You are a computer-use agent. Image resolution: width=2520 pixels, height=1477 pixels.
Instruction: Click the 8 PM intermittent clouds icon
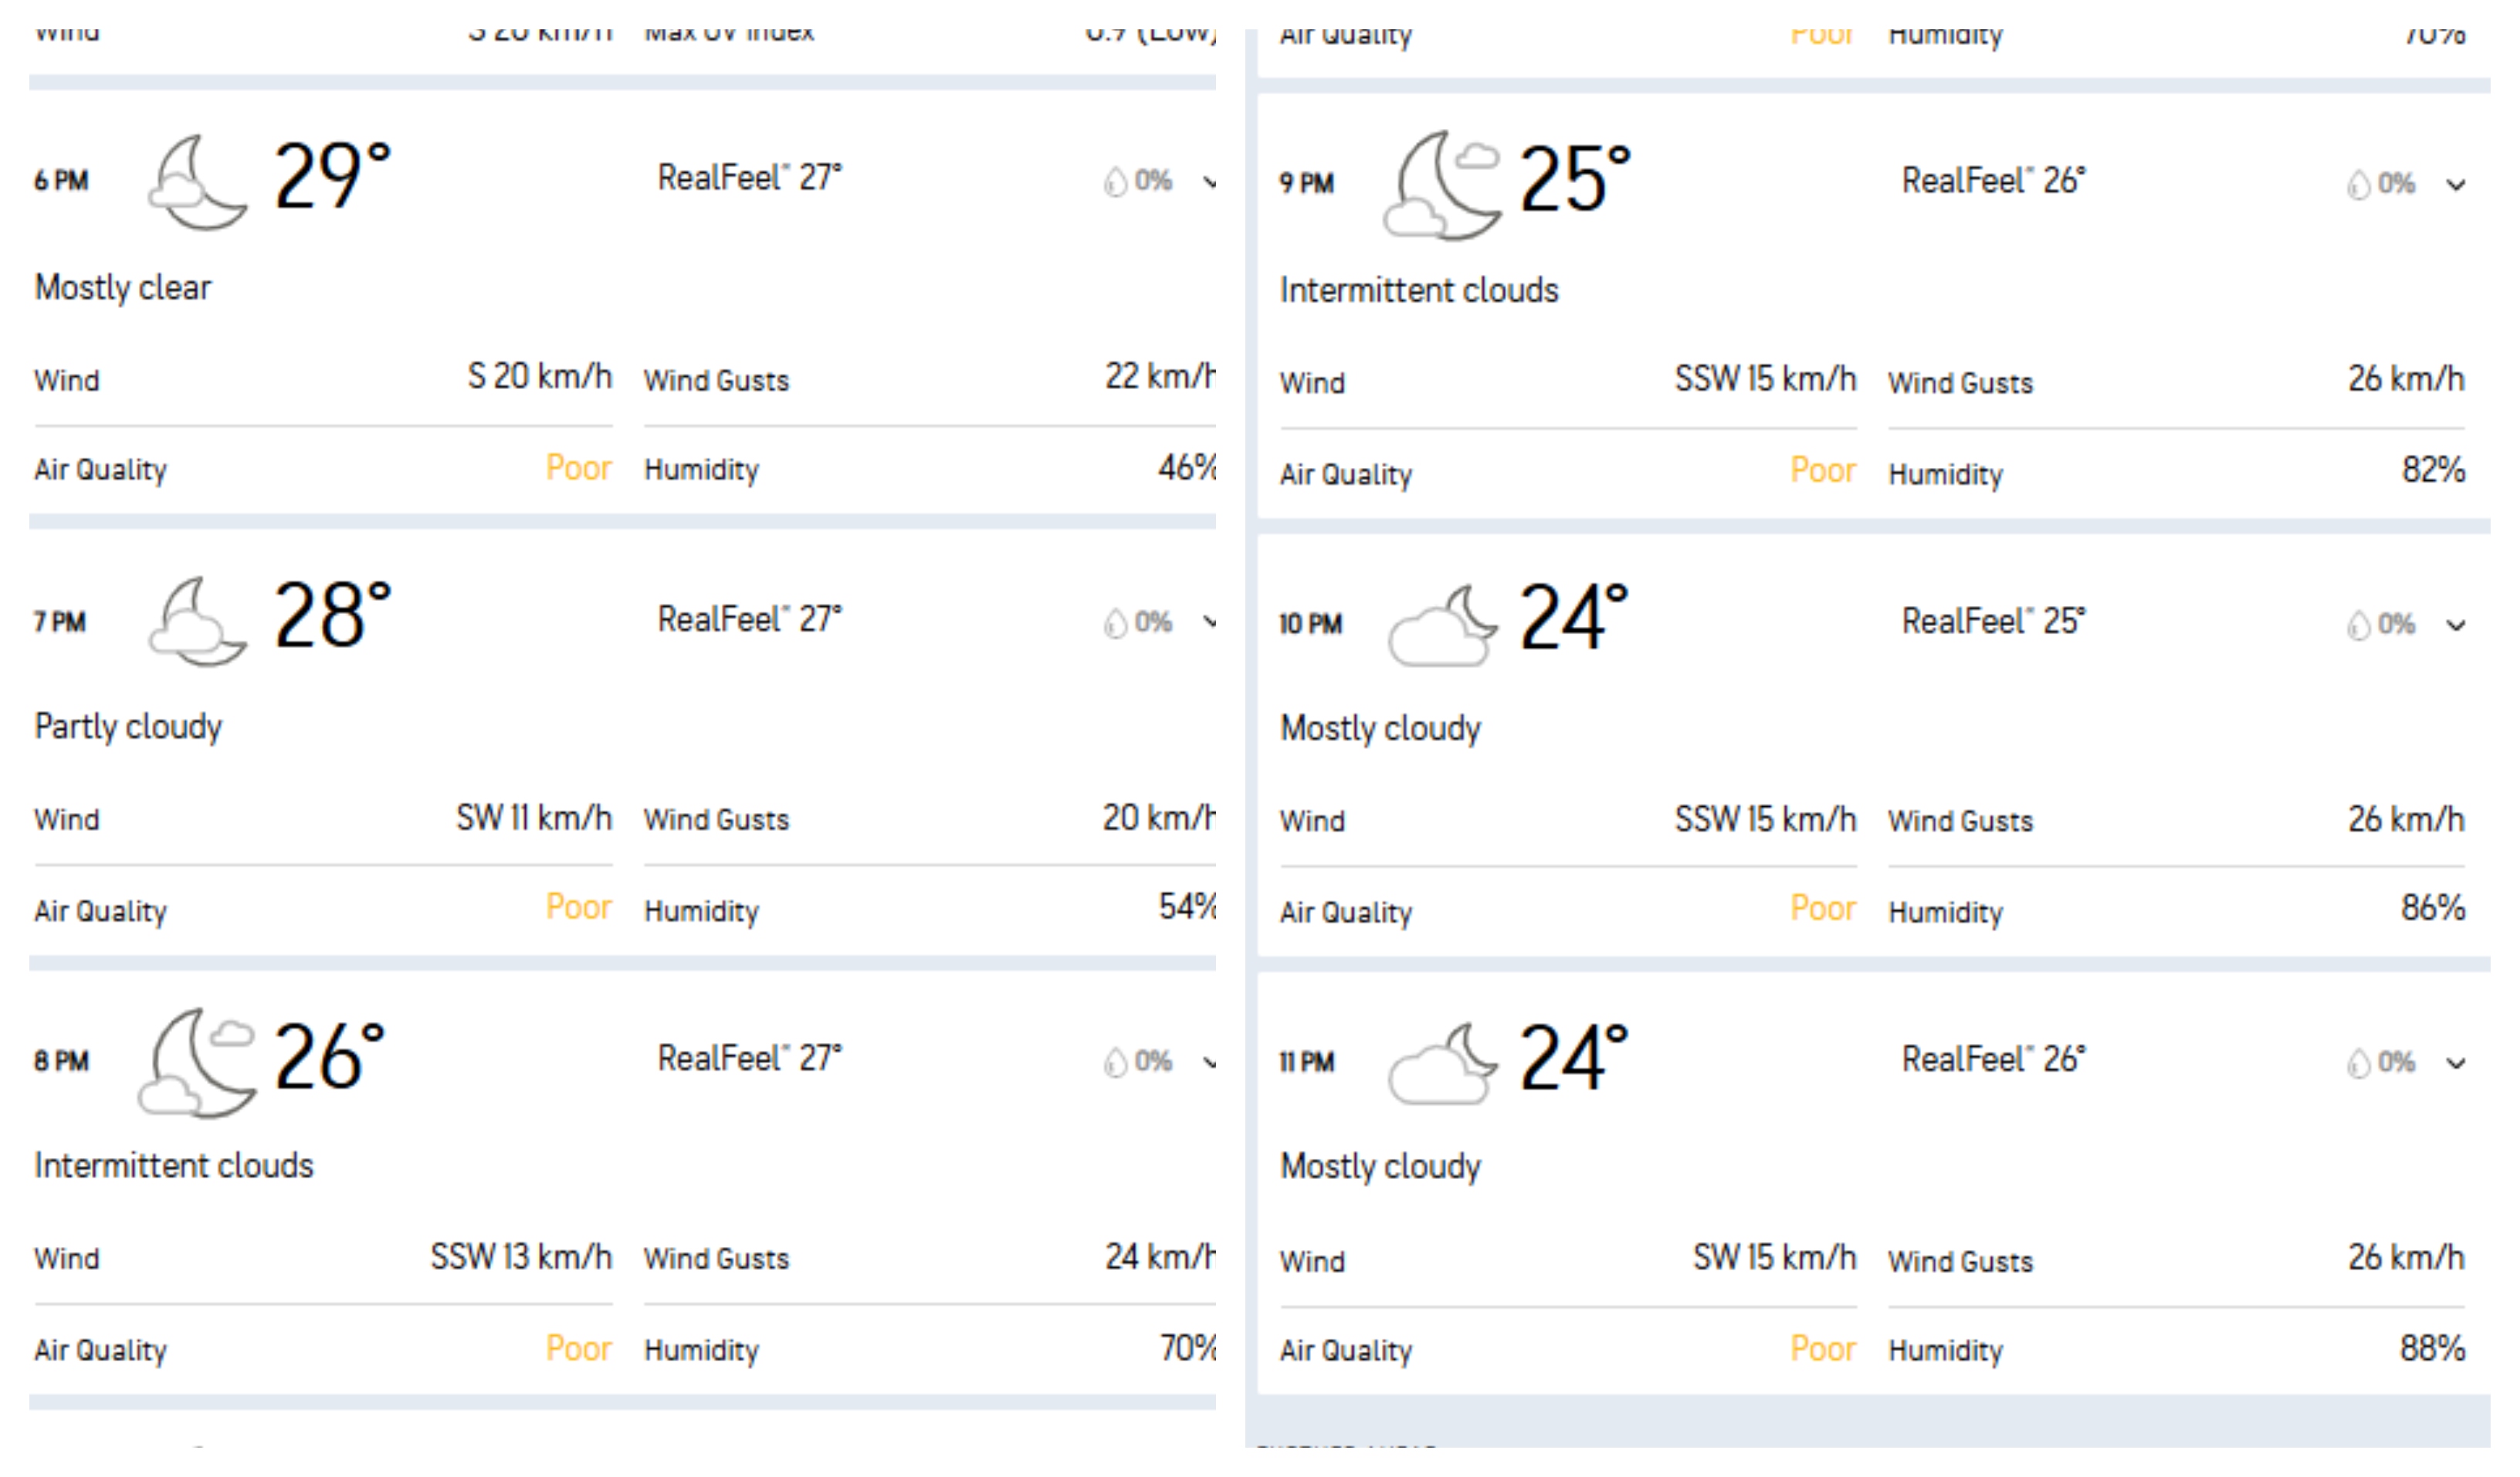click(197, 1062)
